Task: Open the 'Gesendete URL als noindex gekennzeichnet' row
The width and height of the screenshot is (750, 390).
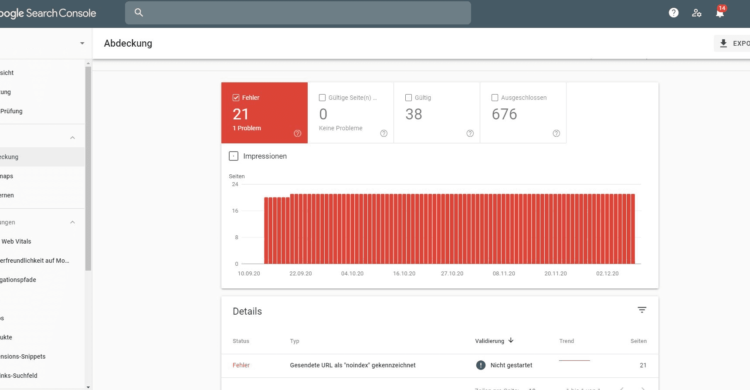Action: tap(439, 365)
